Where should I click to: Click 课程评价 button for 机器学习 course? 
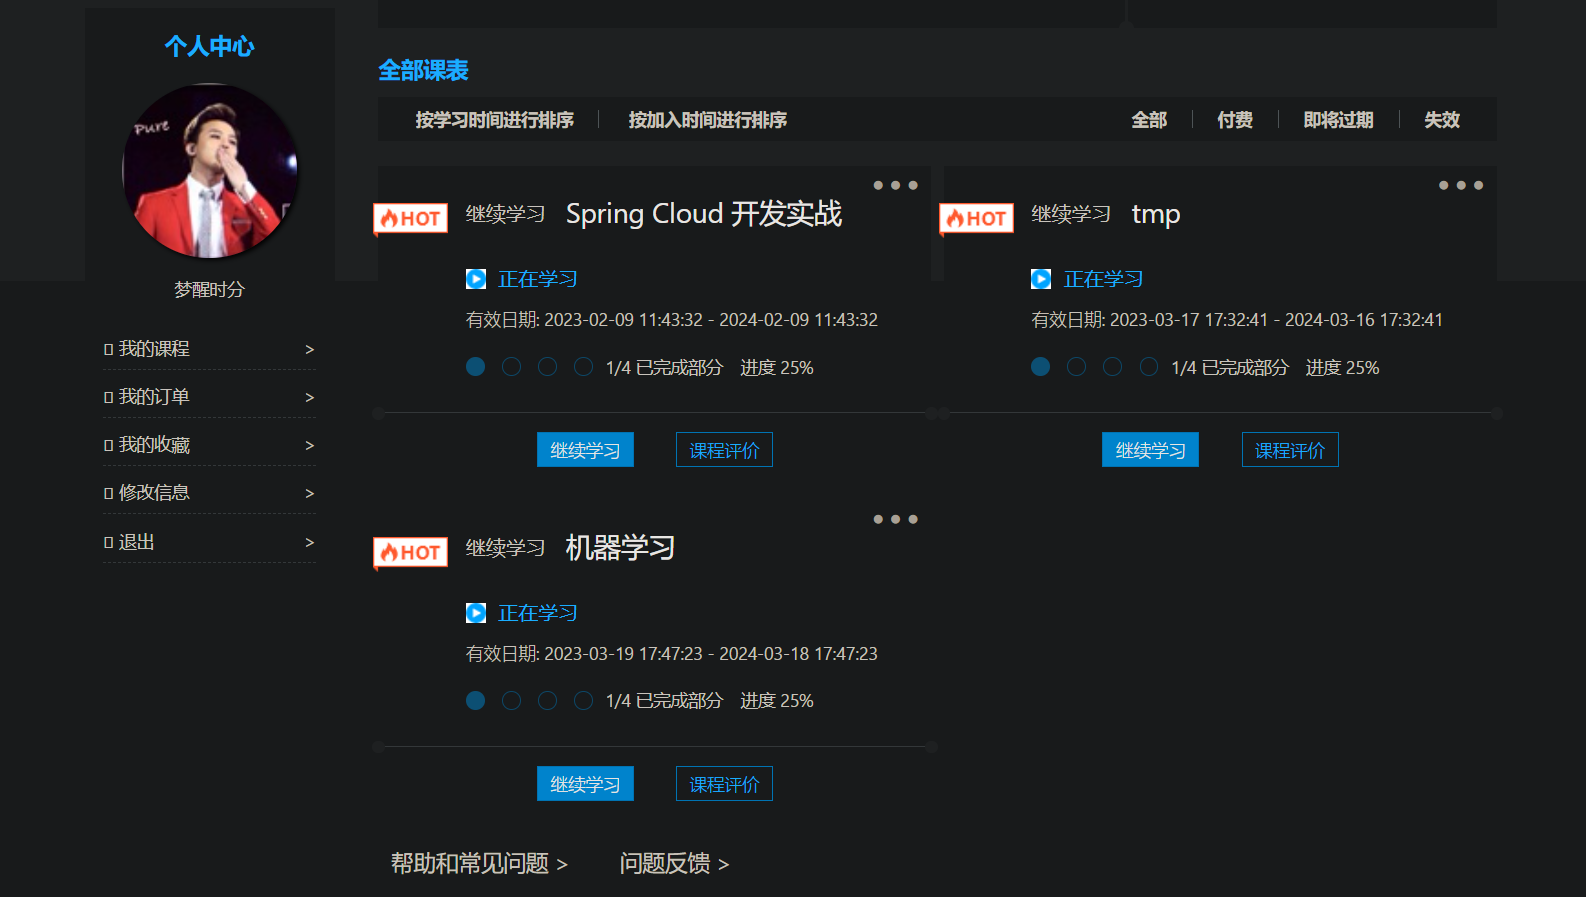[725, 784]
